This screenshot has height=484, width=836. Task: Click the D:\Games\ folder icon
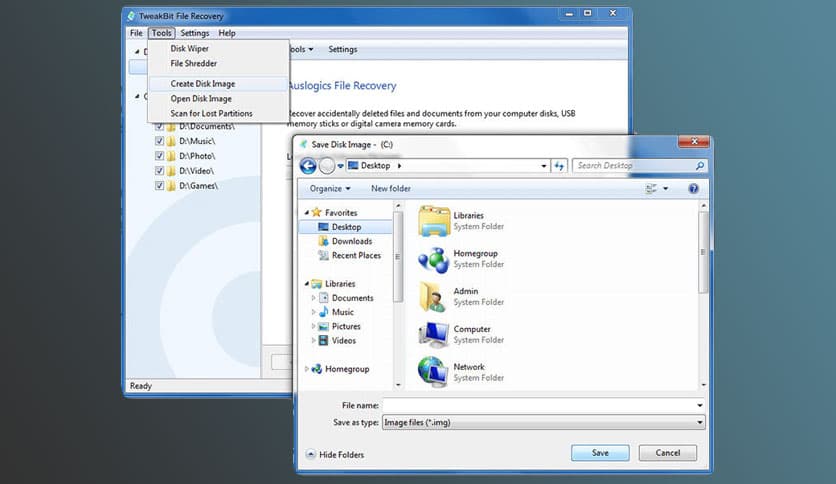coord(171,186)
